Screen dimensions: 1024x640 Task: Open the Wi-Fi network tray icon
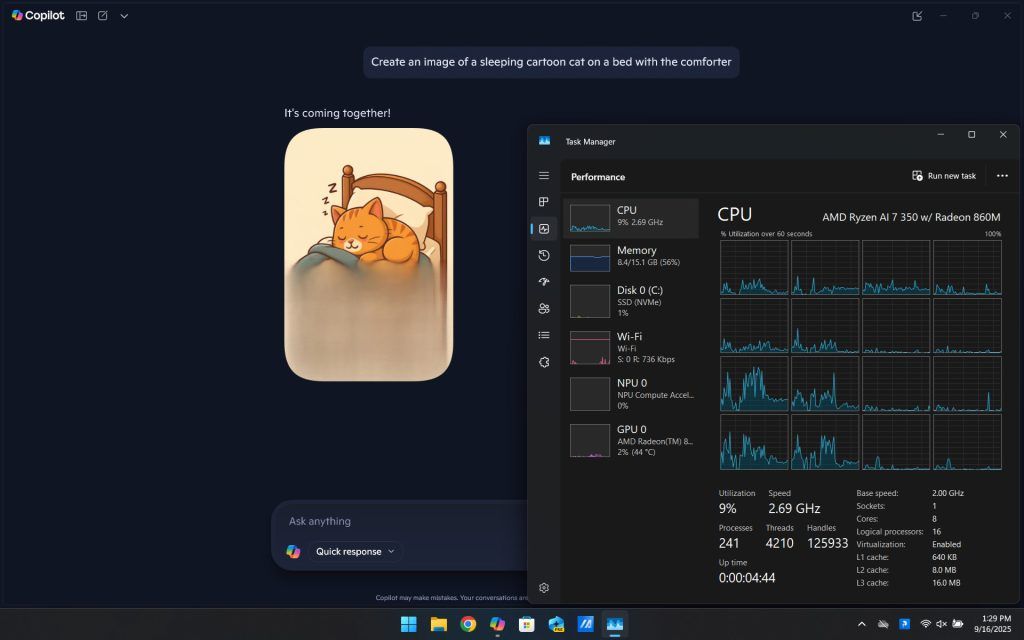coord(925,624)
